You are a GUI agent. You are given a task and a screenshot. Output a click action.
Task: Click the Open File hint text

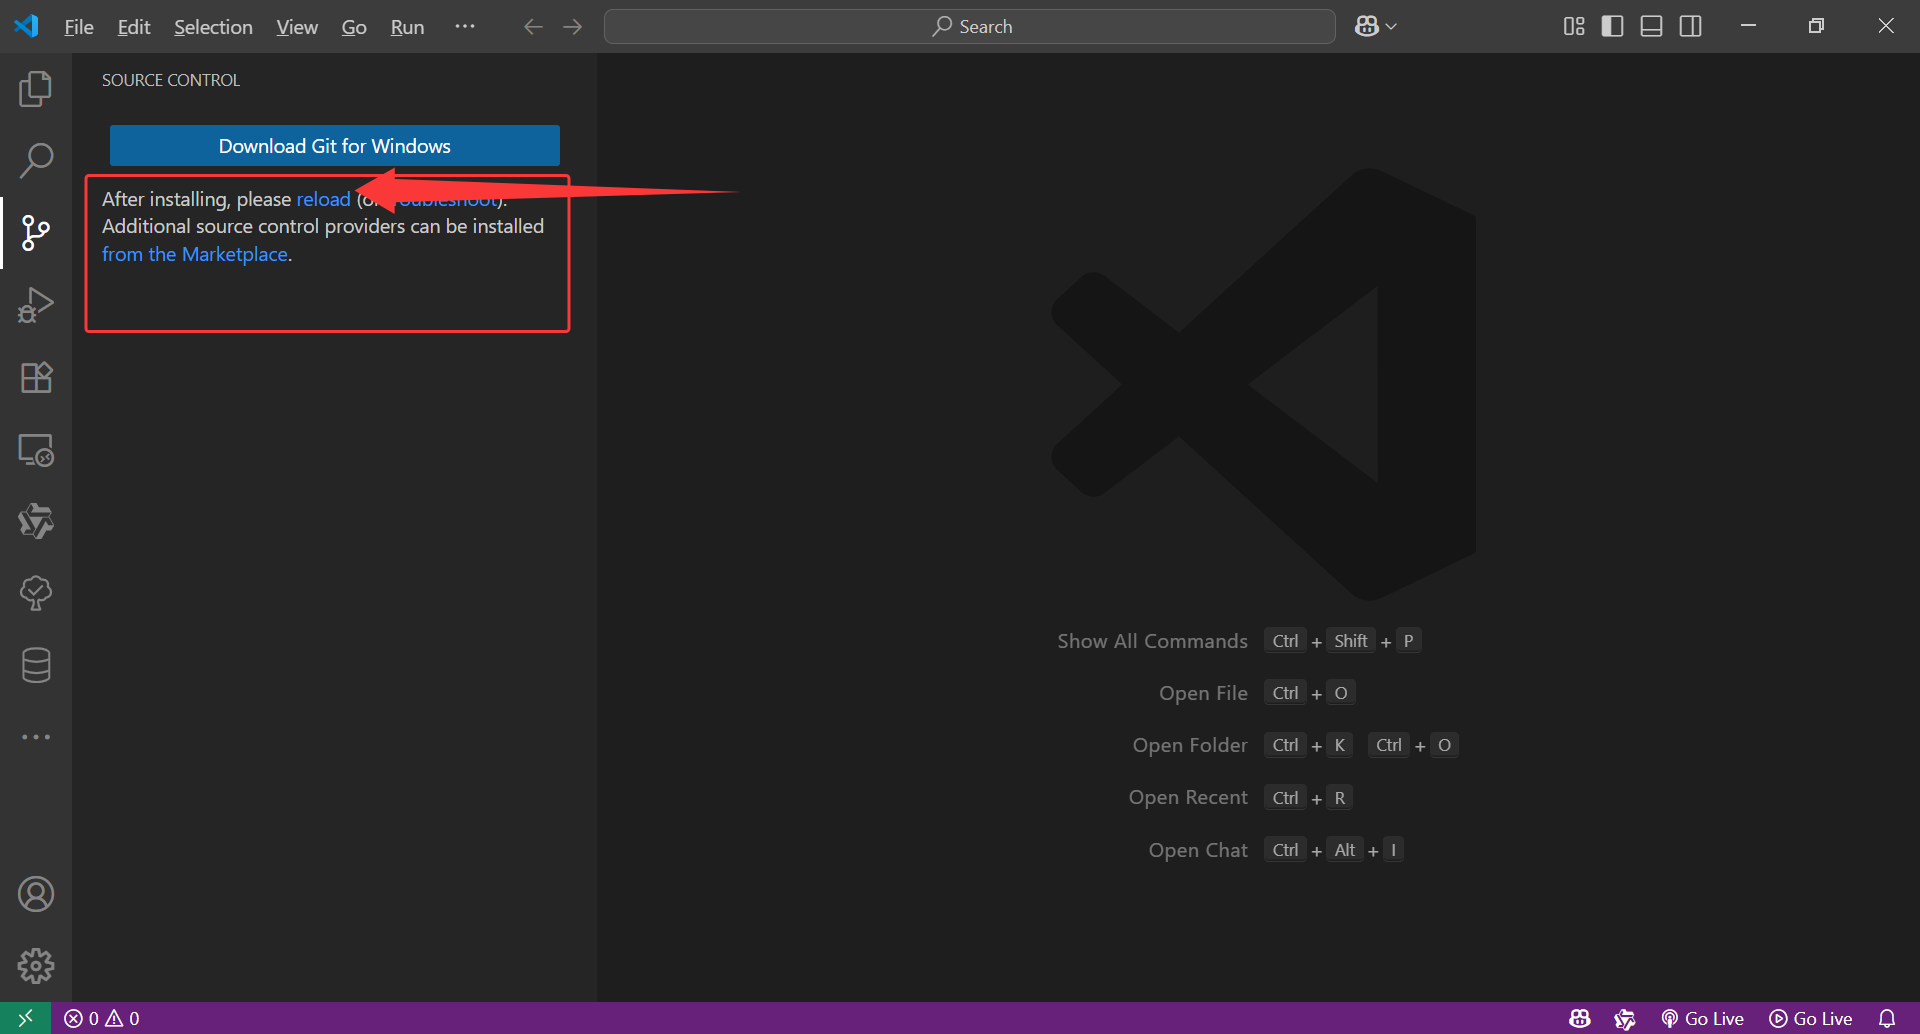point(1203,693)
